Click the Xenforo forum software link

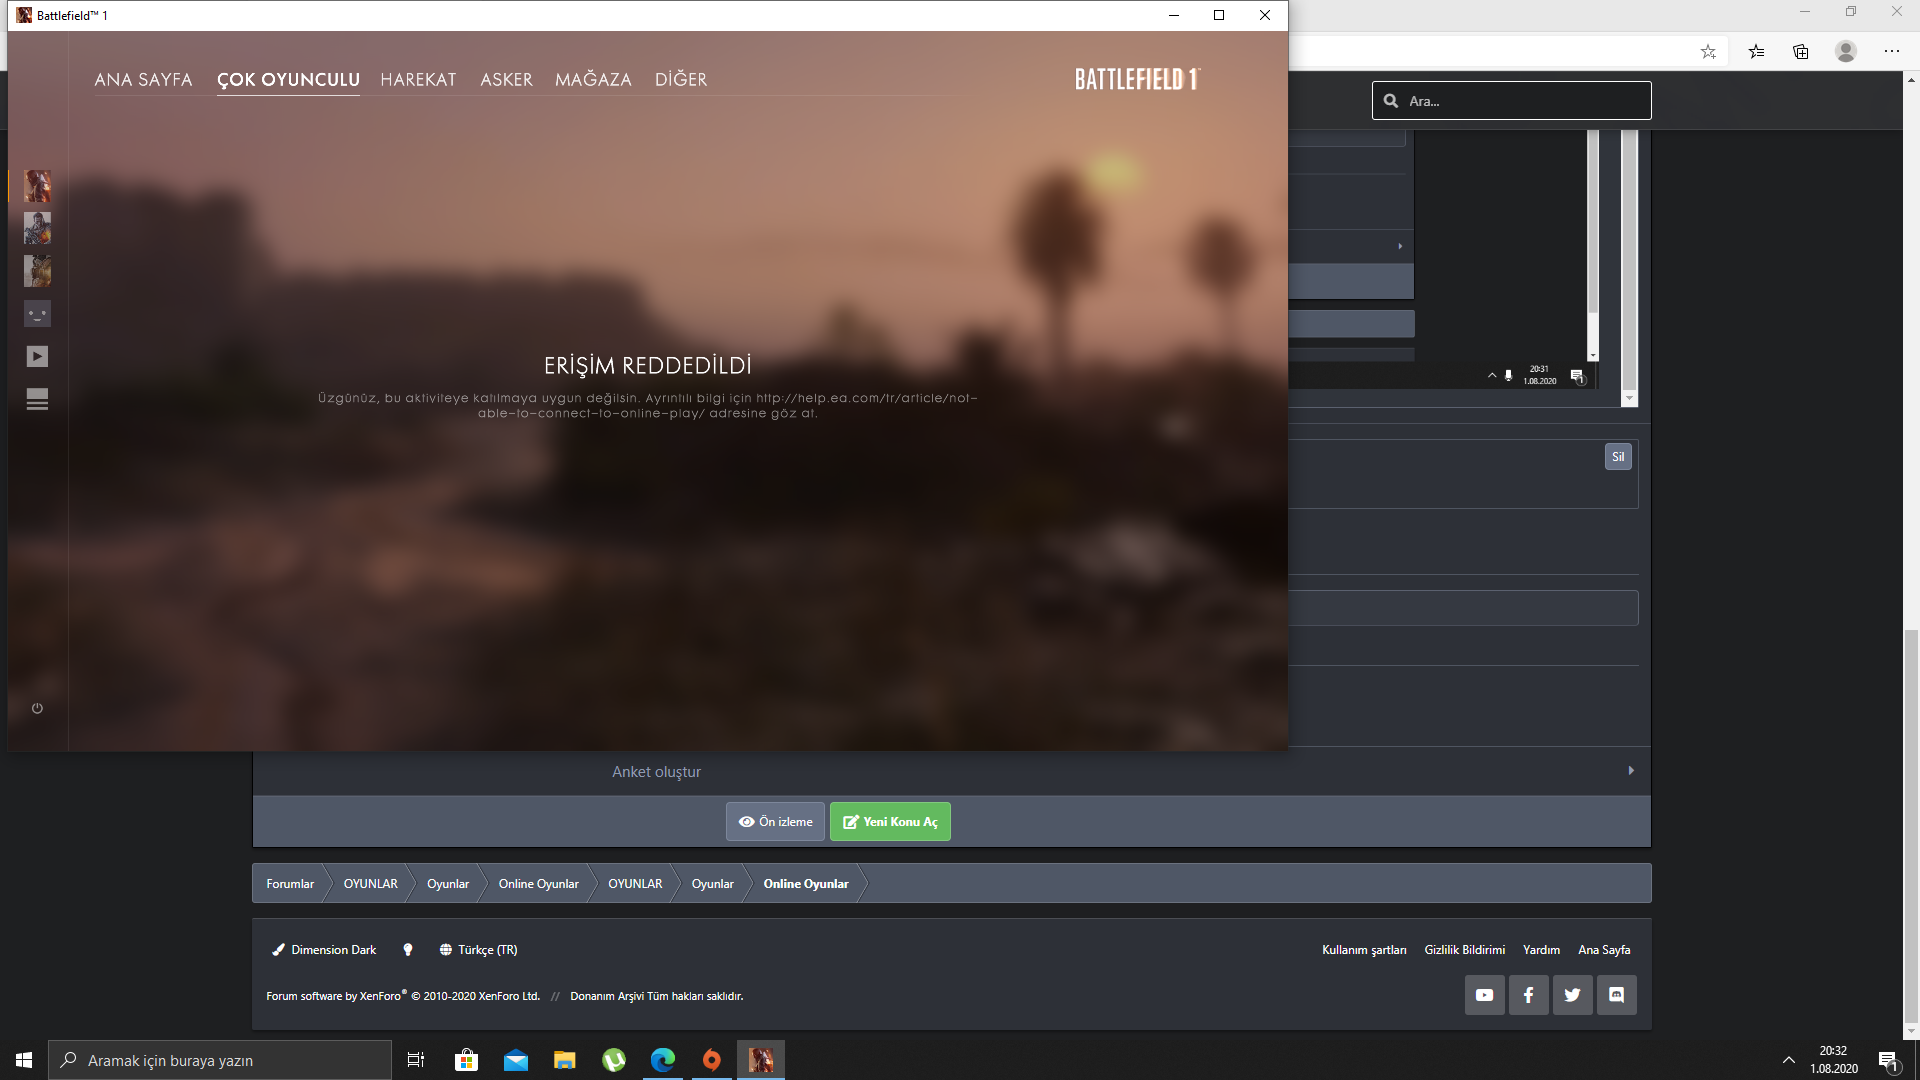402,996
